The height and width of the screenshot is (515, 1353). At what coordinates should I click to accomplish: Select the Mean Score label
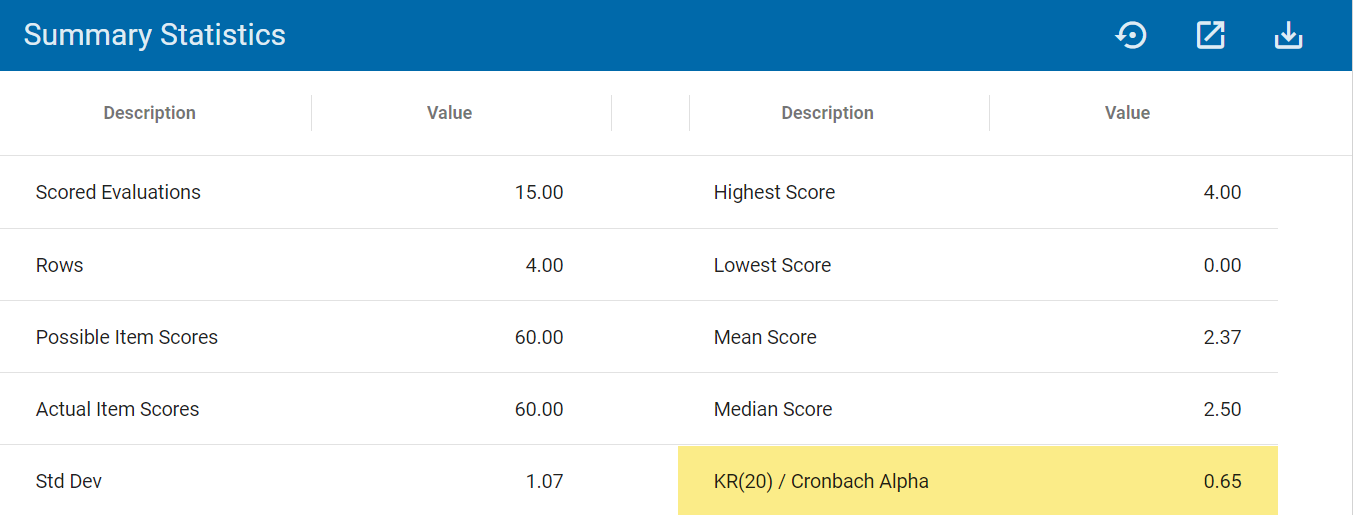[x=765, y=337]
